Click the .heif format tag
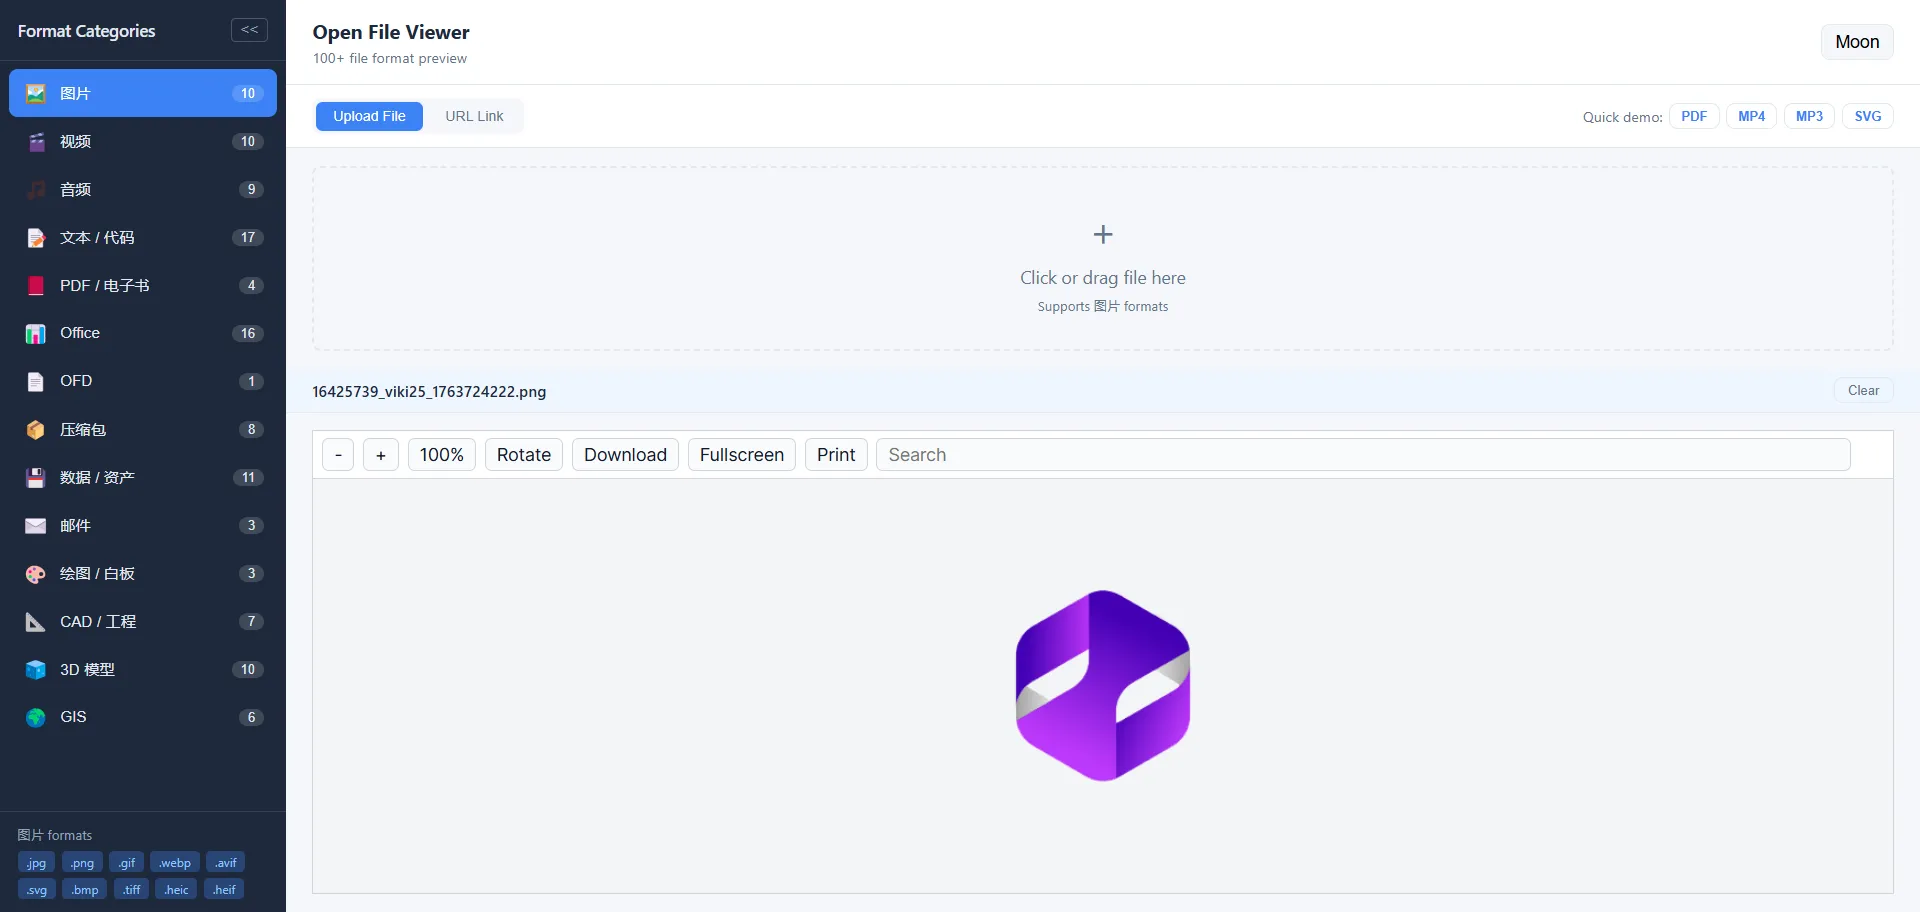 point(224,889)
